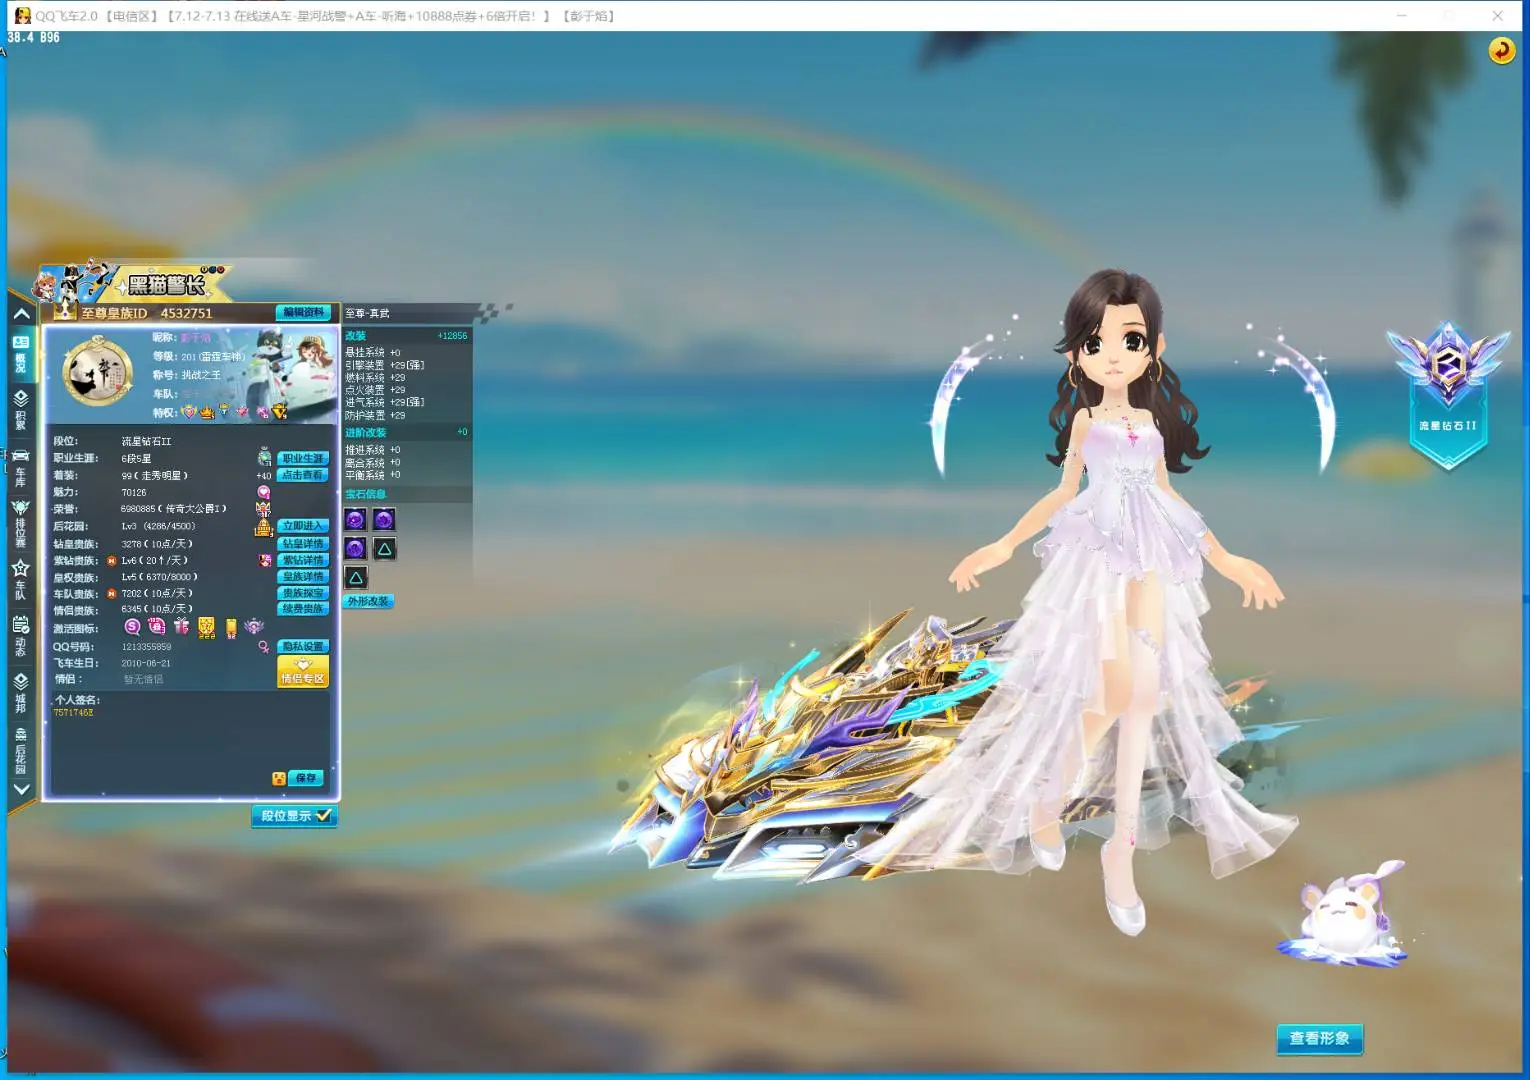This screenshot has height=1080, width=1530.
Task: Click the emoji face icon beside 保存
Action: pyautogui.click(x=279, y=778)
